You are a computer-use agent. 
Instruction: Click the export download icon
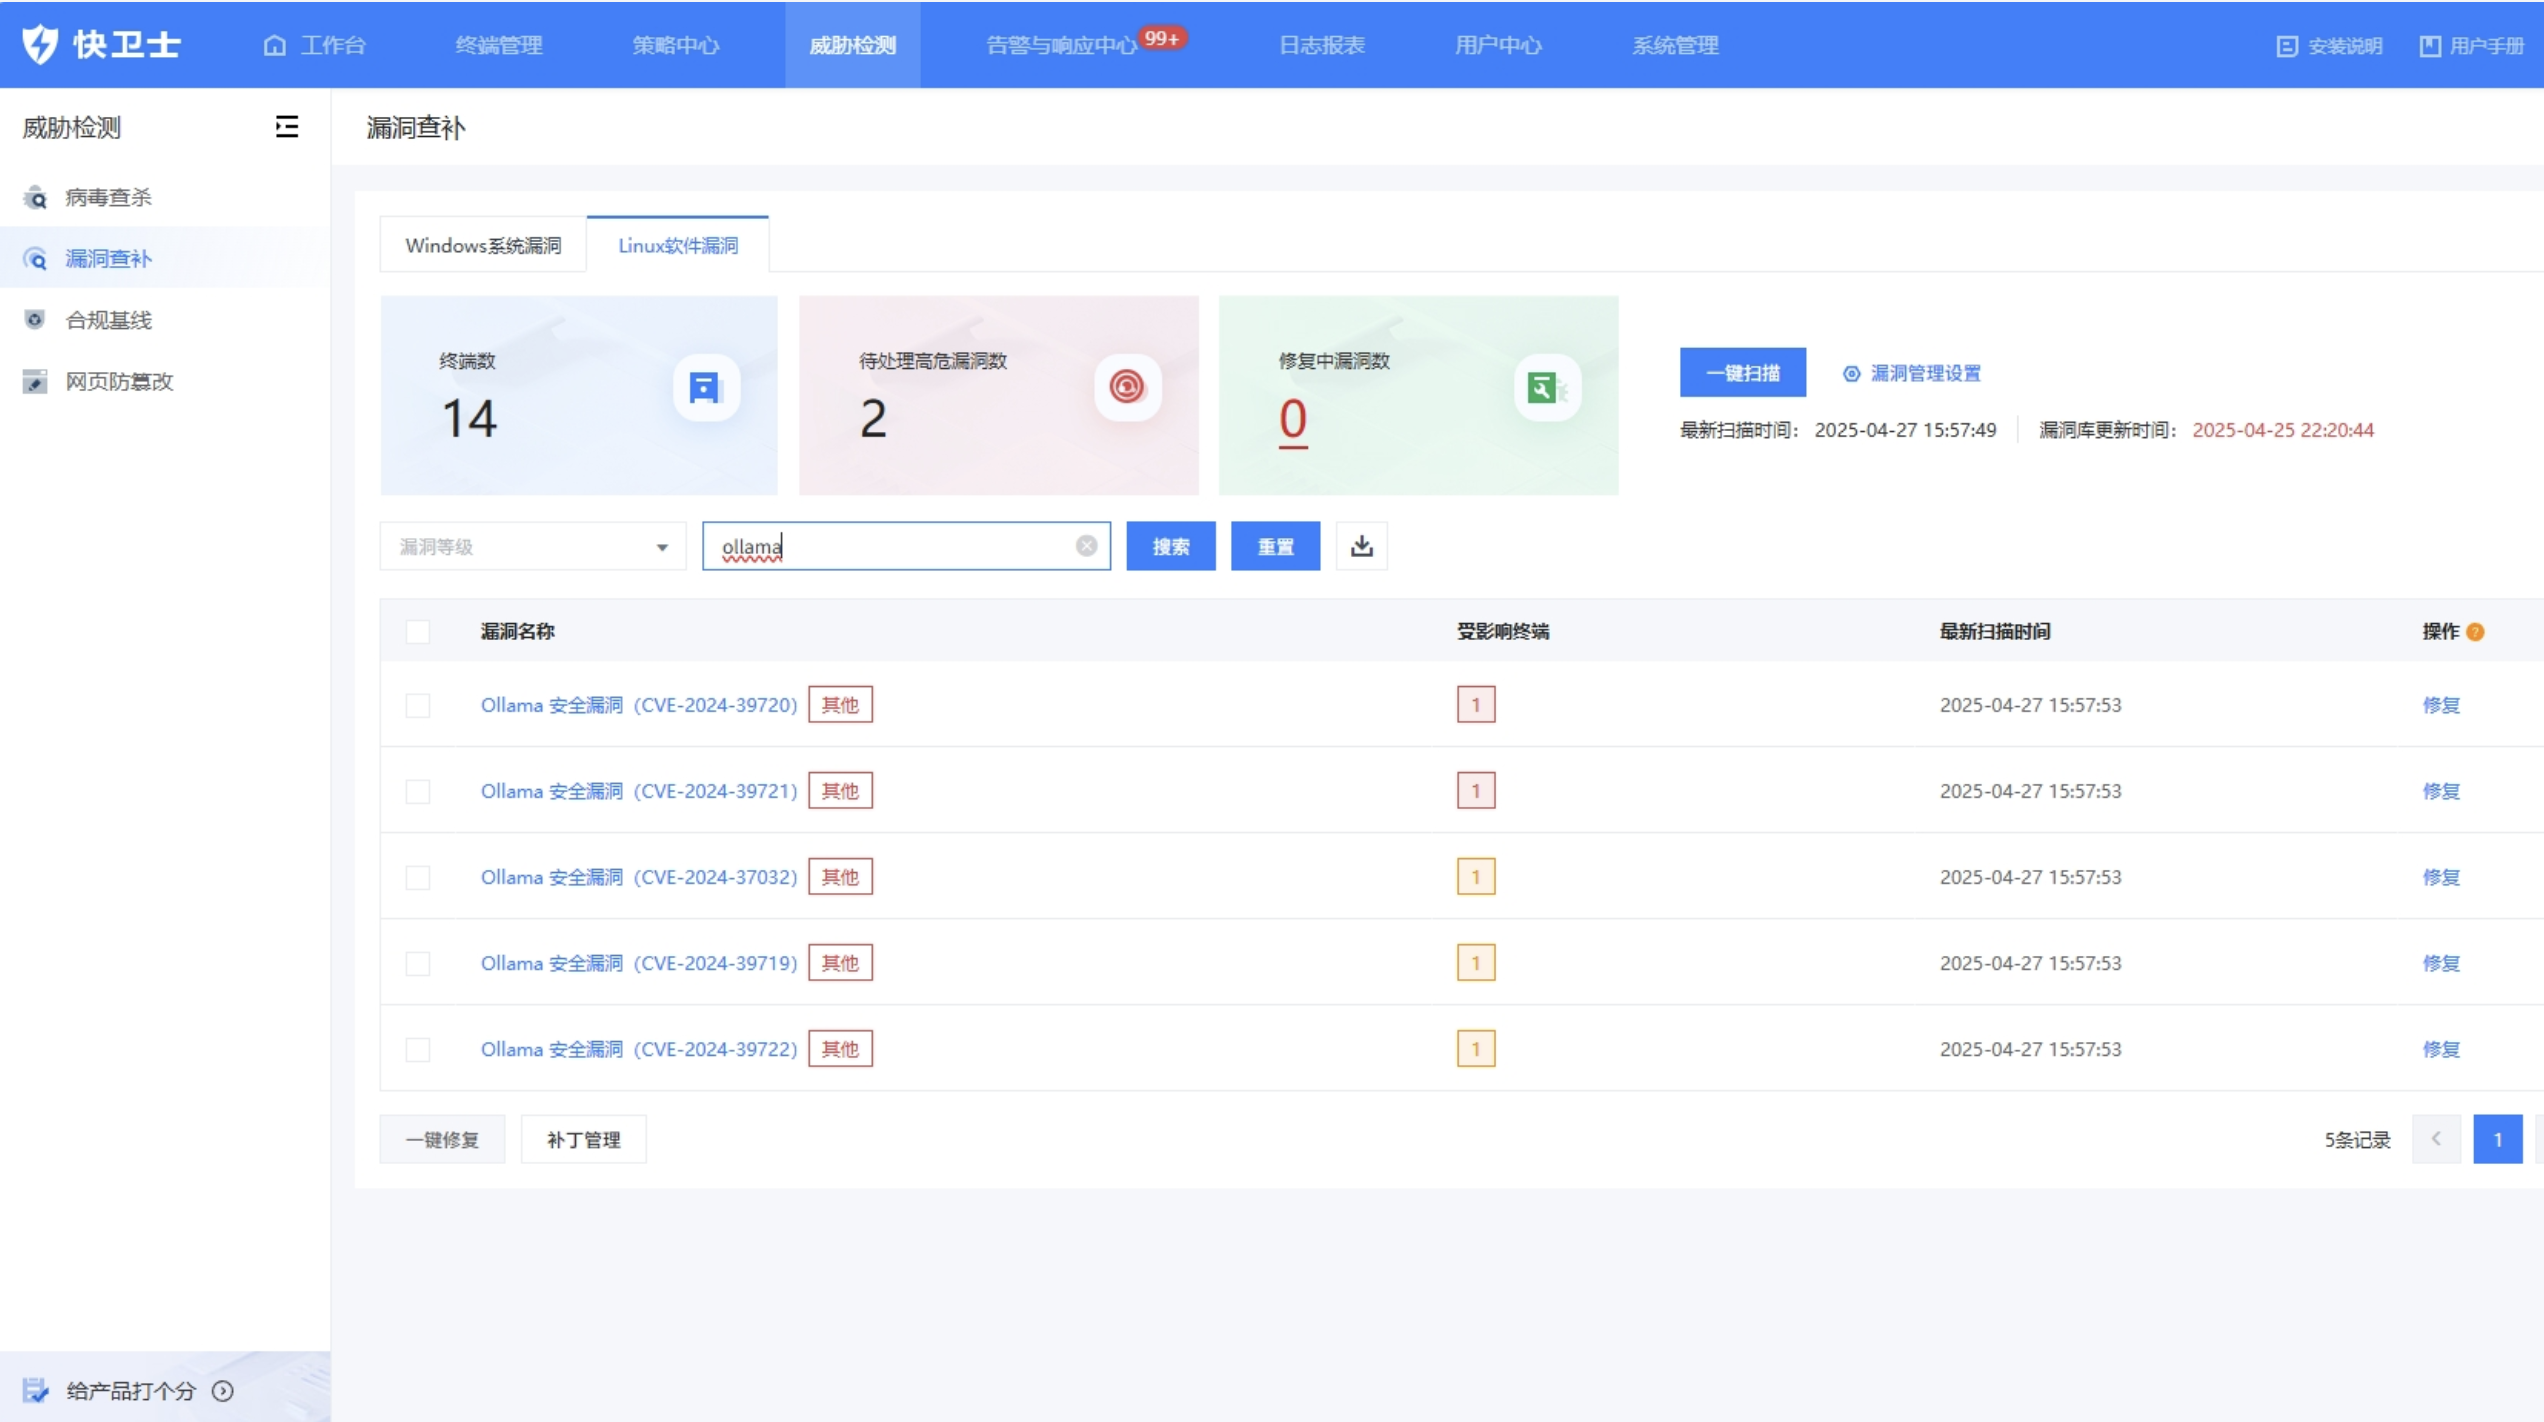1361,546
